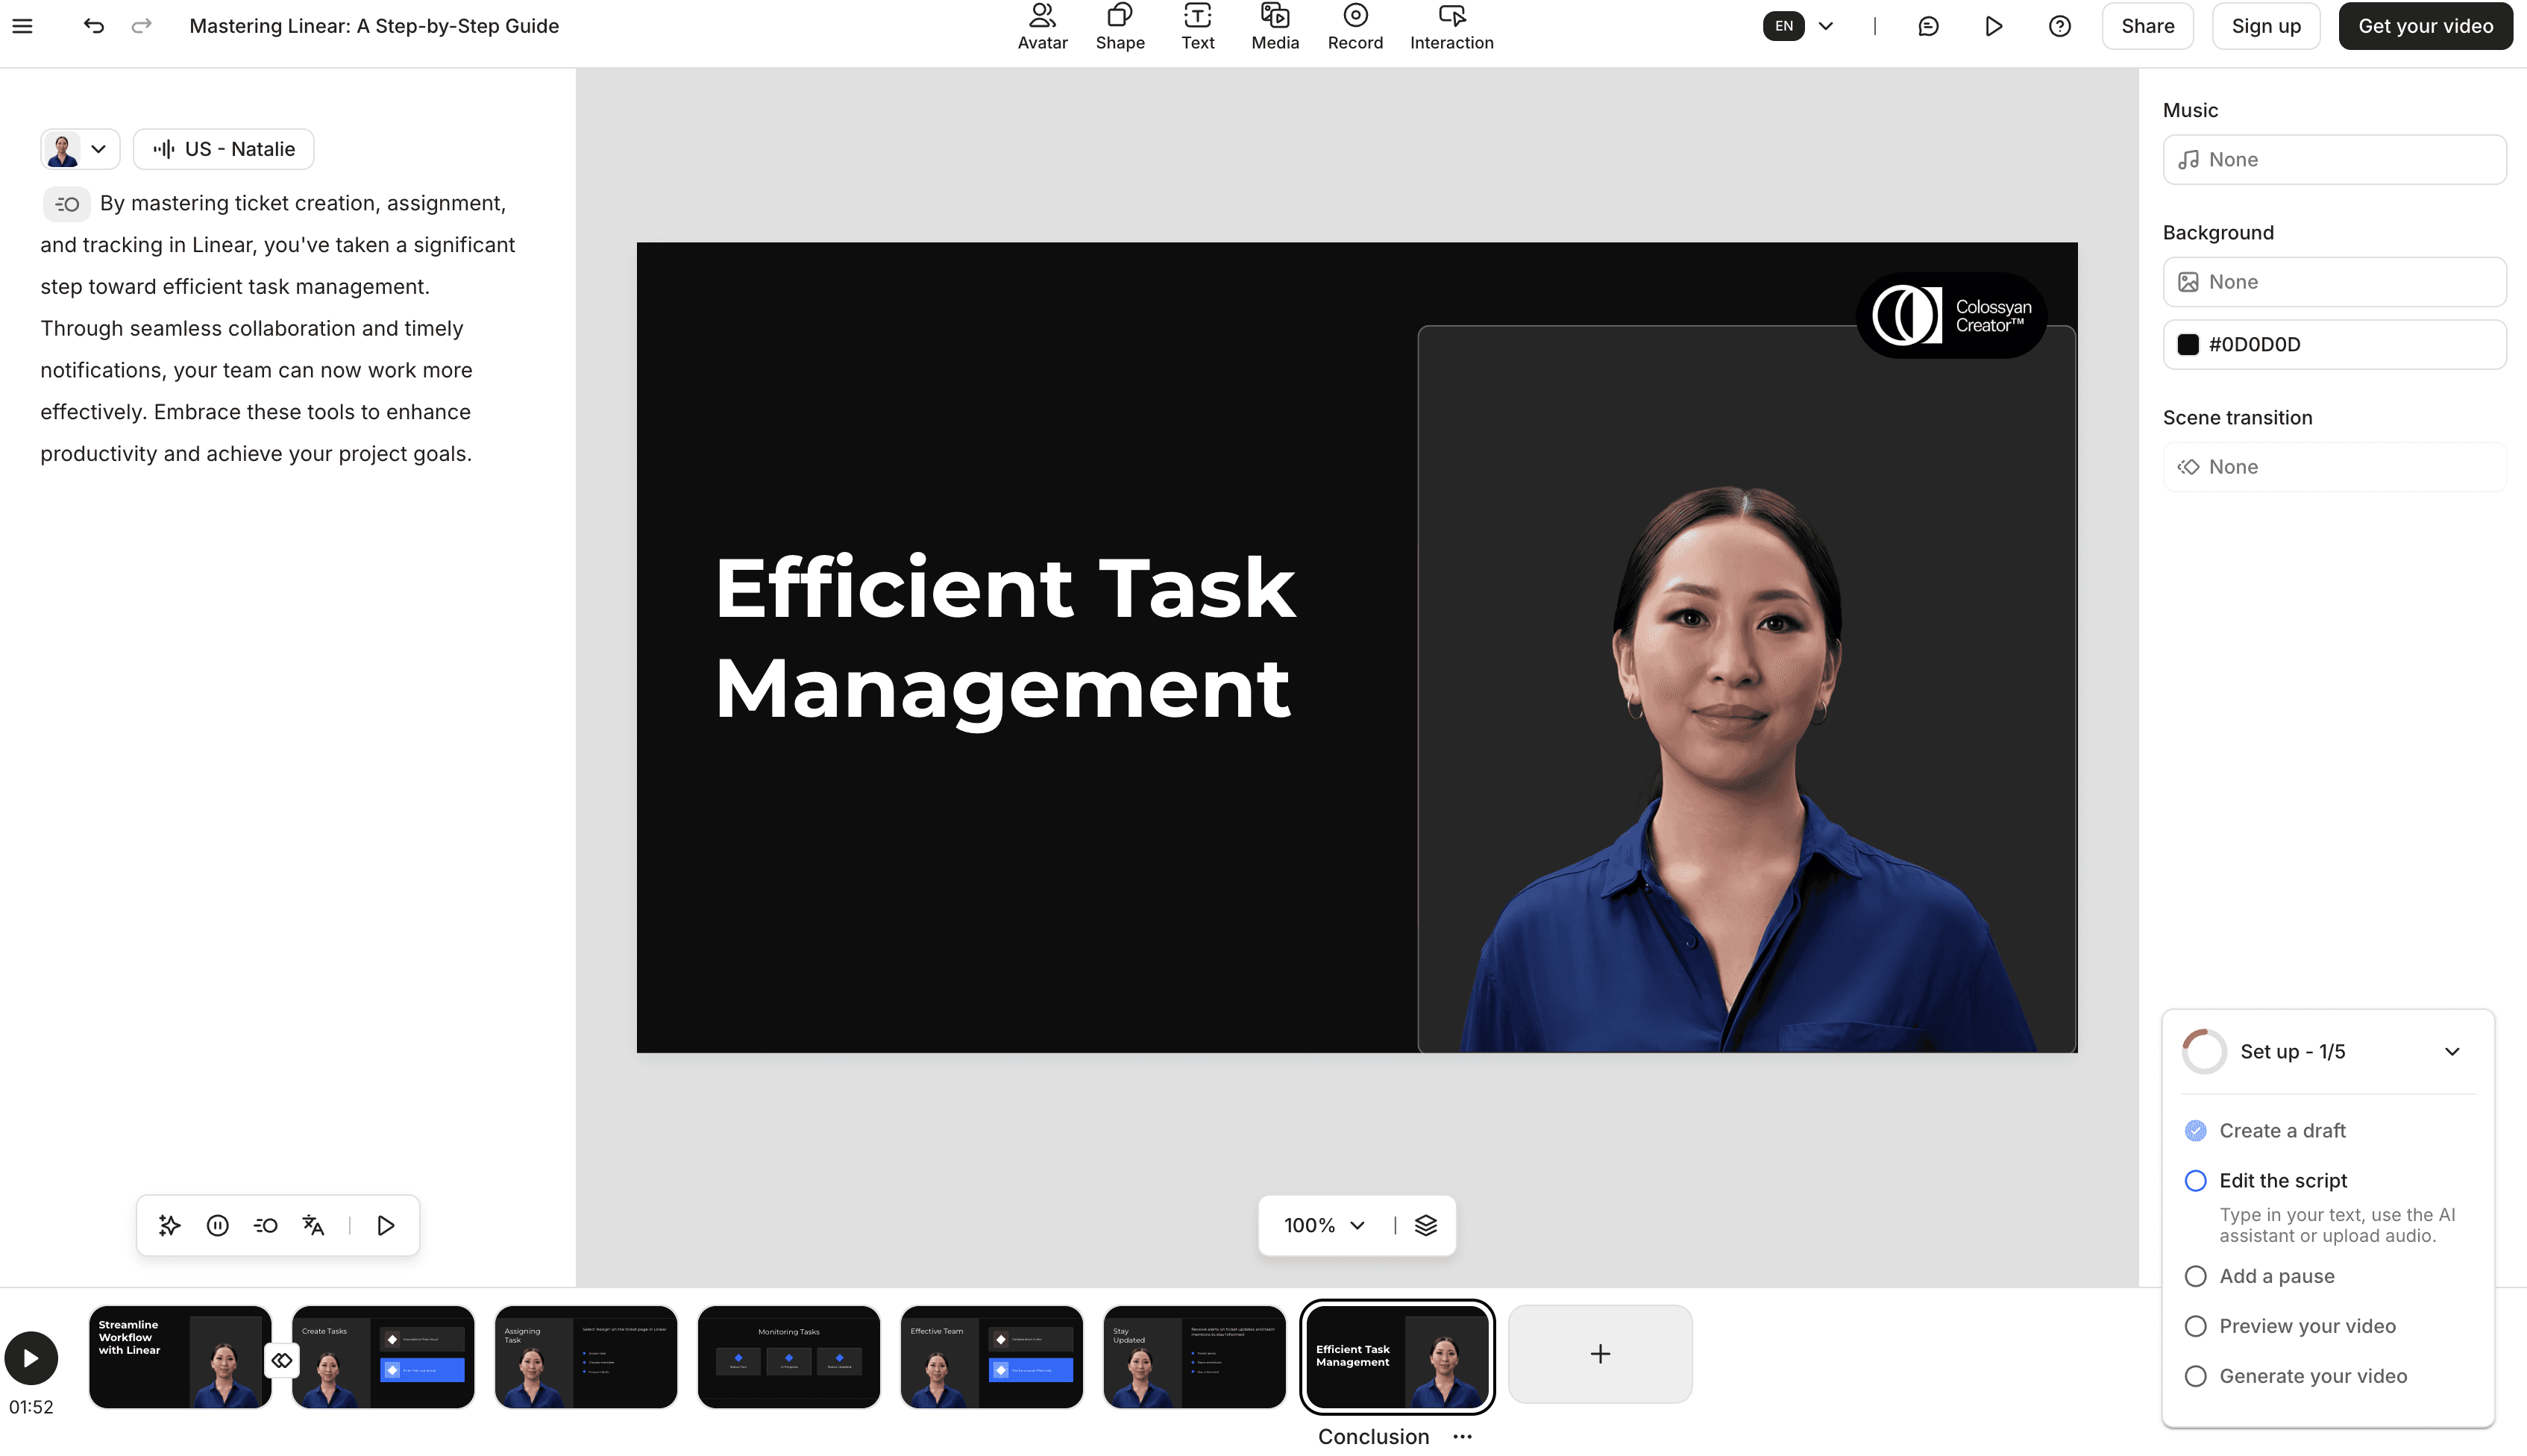Viewport: 2527px width, 1456px height.
Task: Open the Interaction tool
Action: click(1451, 27)
